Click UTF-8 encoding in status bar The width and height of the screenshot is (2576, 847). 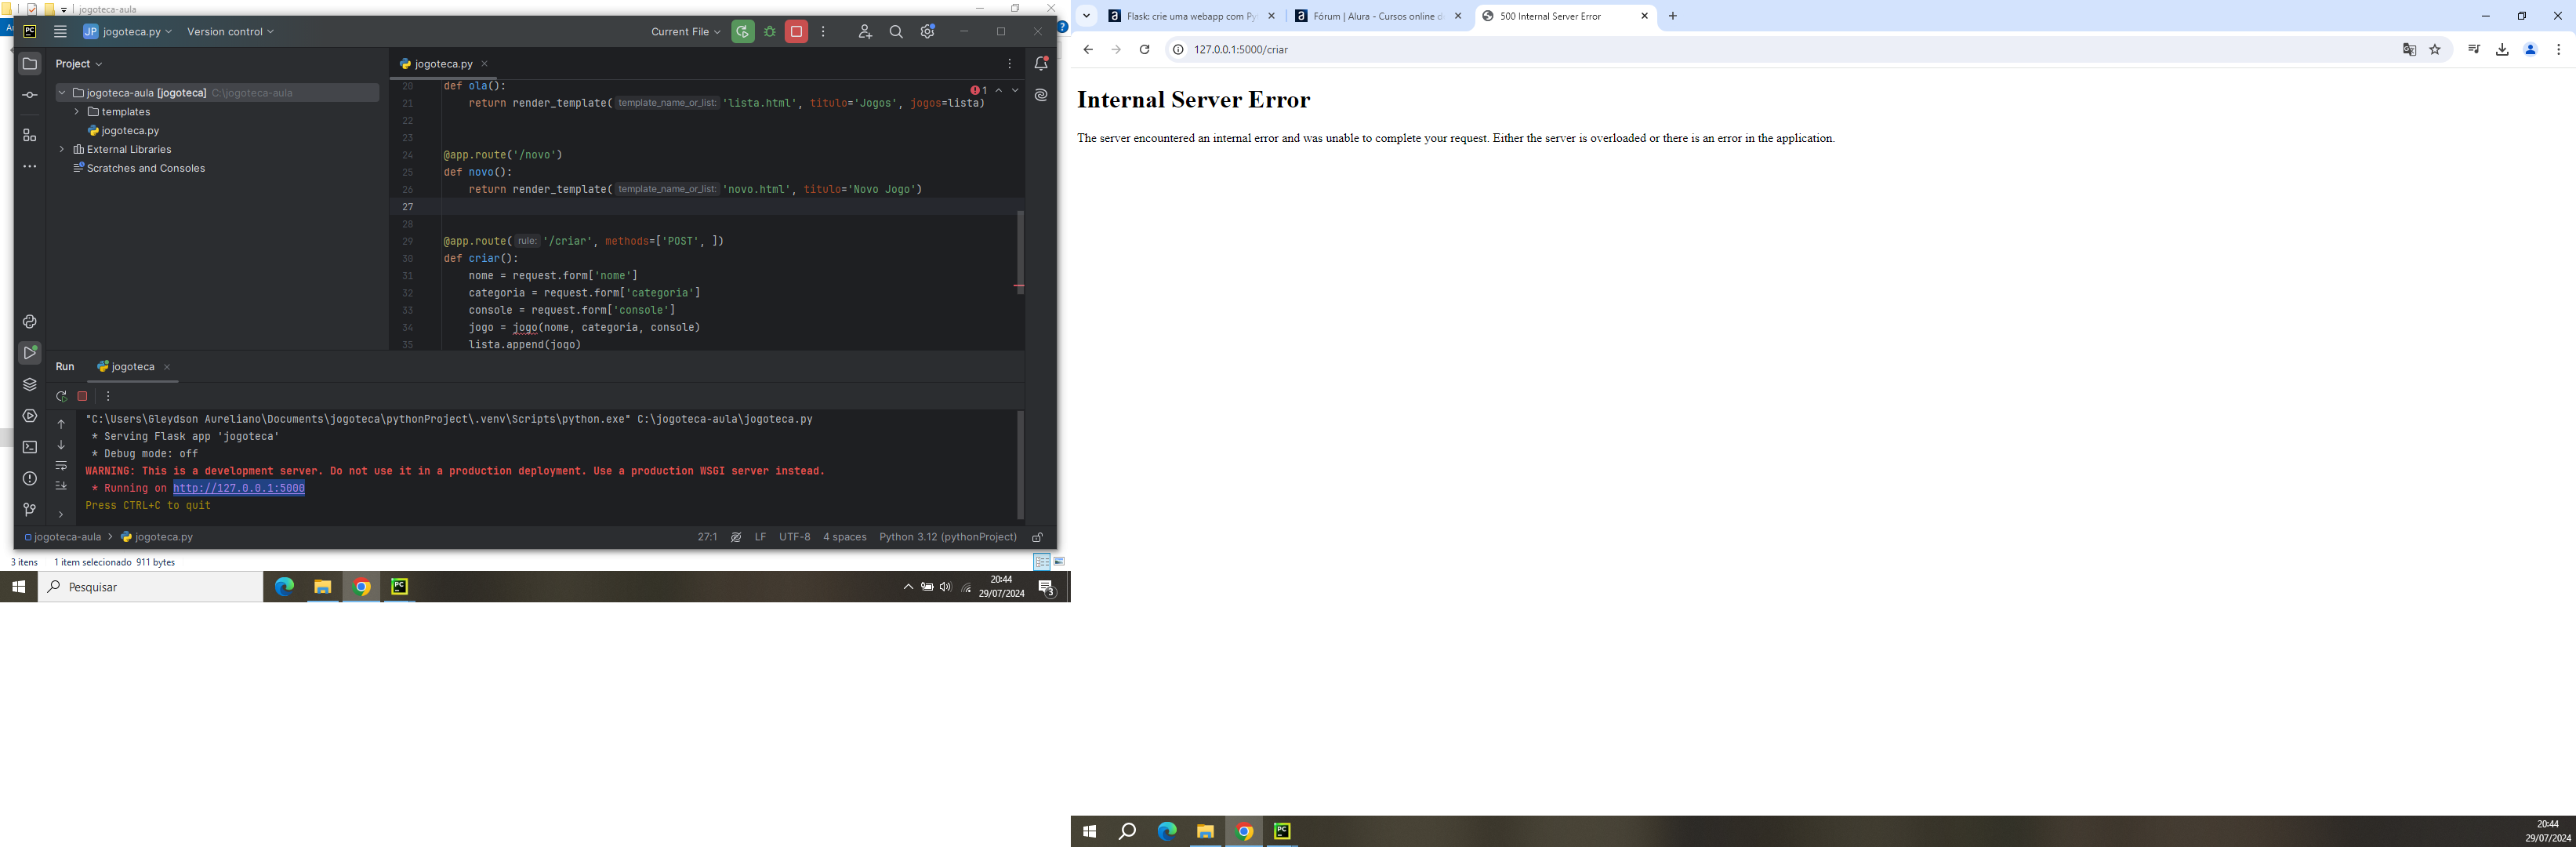coord(794,538)
